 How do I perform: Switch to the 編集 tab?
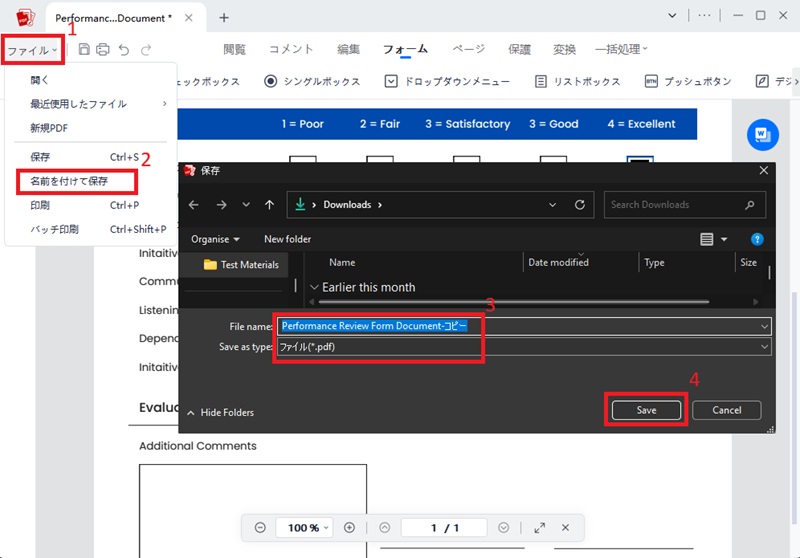(x=348, y=49)
